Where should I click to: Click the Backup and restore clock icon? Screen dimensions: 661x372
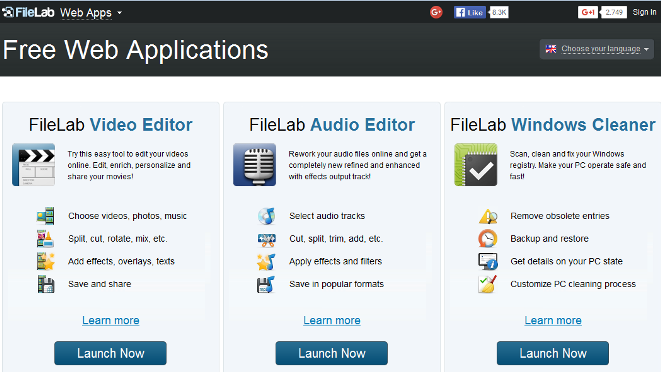487,239
